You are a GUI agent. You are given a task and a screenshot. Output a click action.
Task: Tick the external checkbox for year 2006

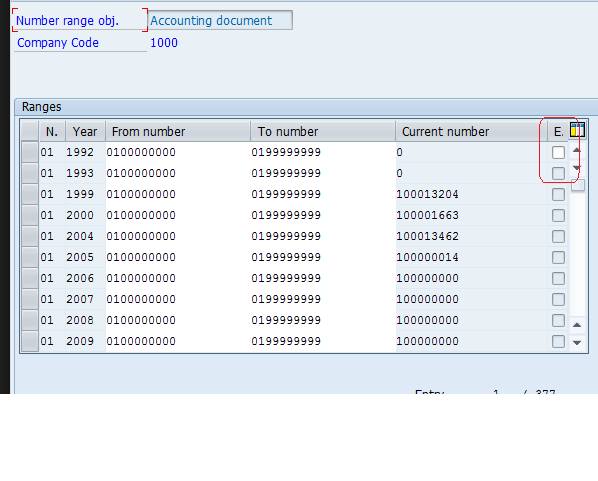pos(558,278)
